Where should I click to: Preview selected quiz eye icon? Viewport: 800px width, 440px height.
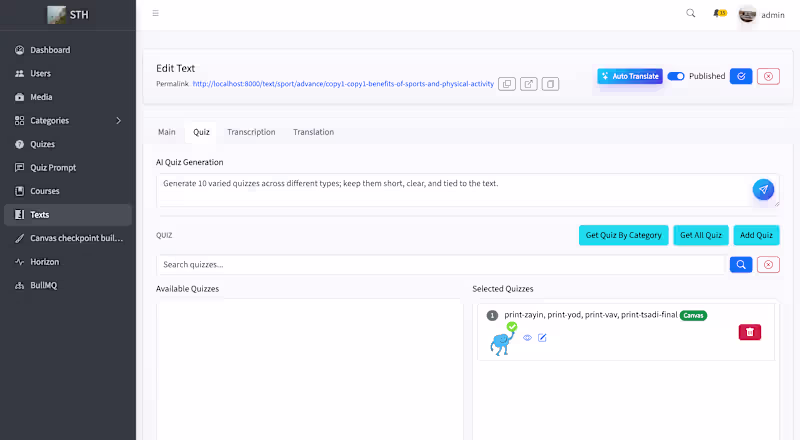pos(528,337)
